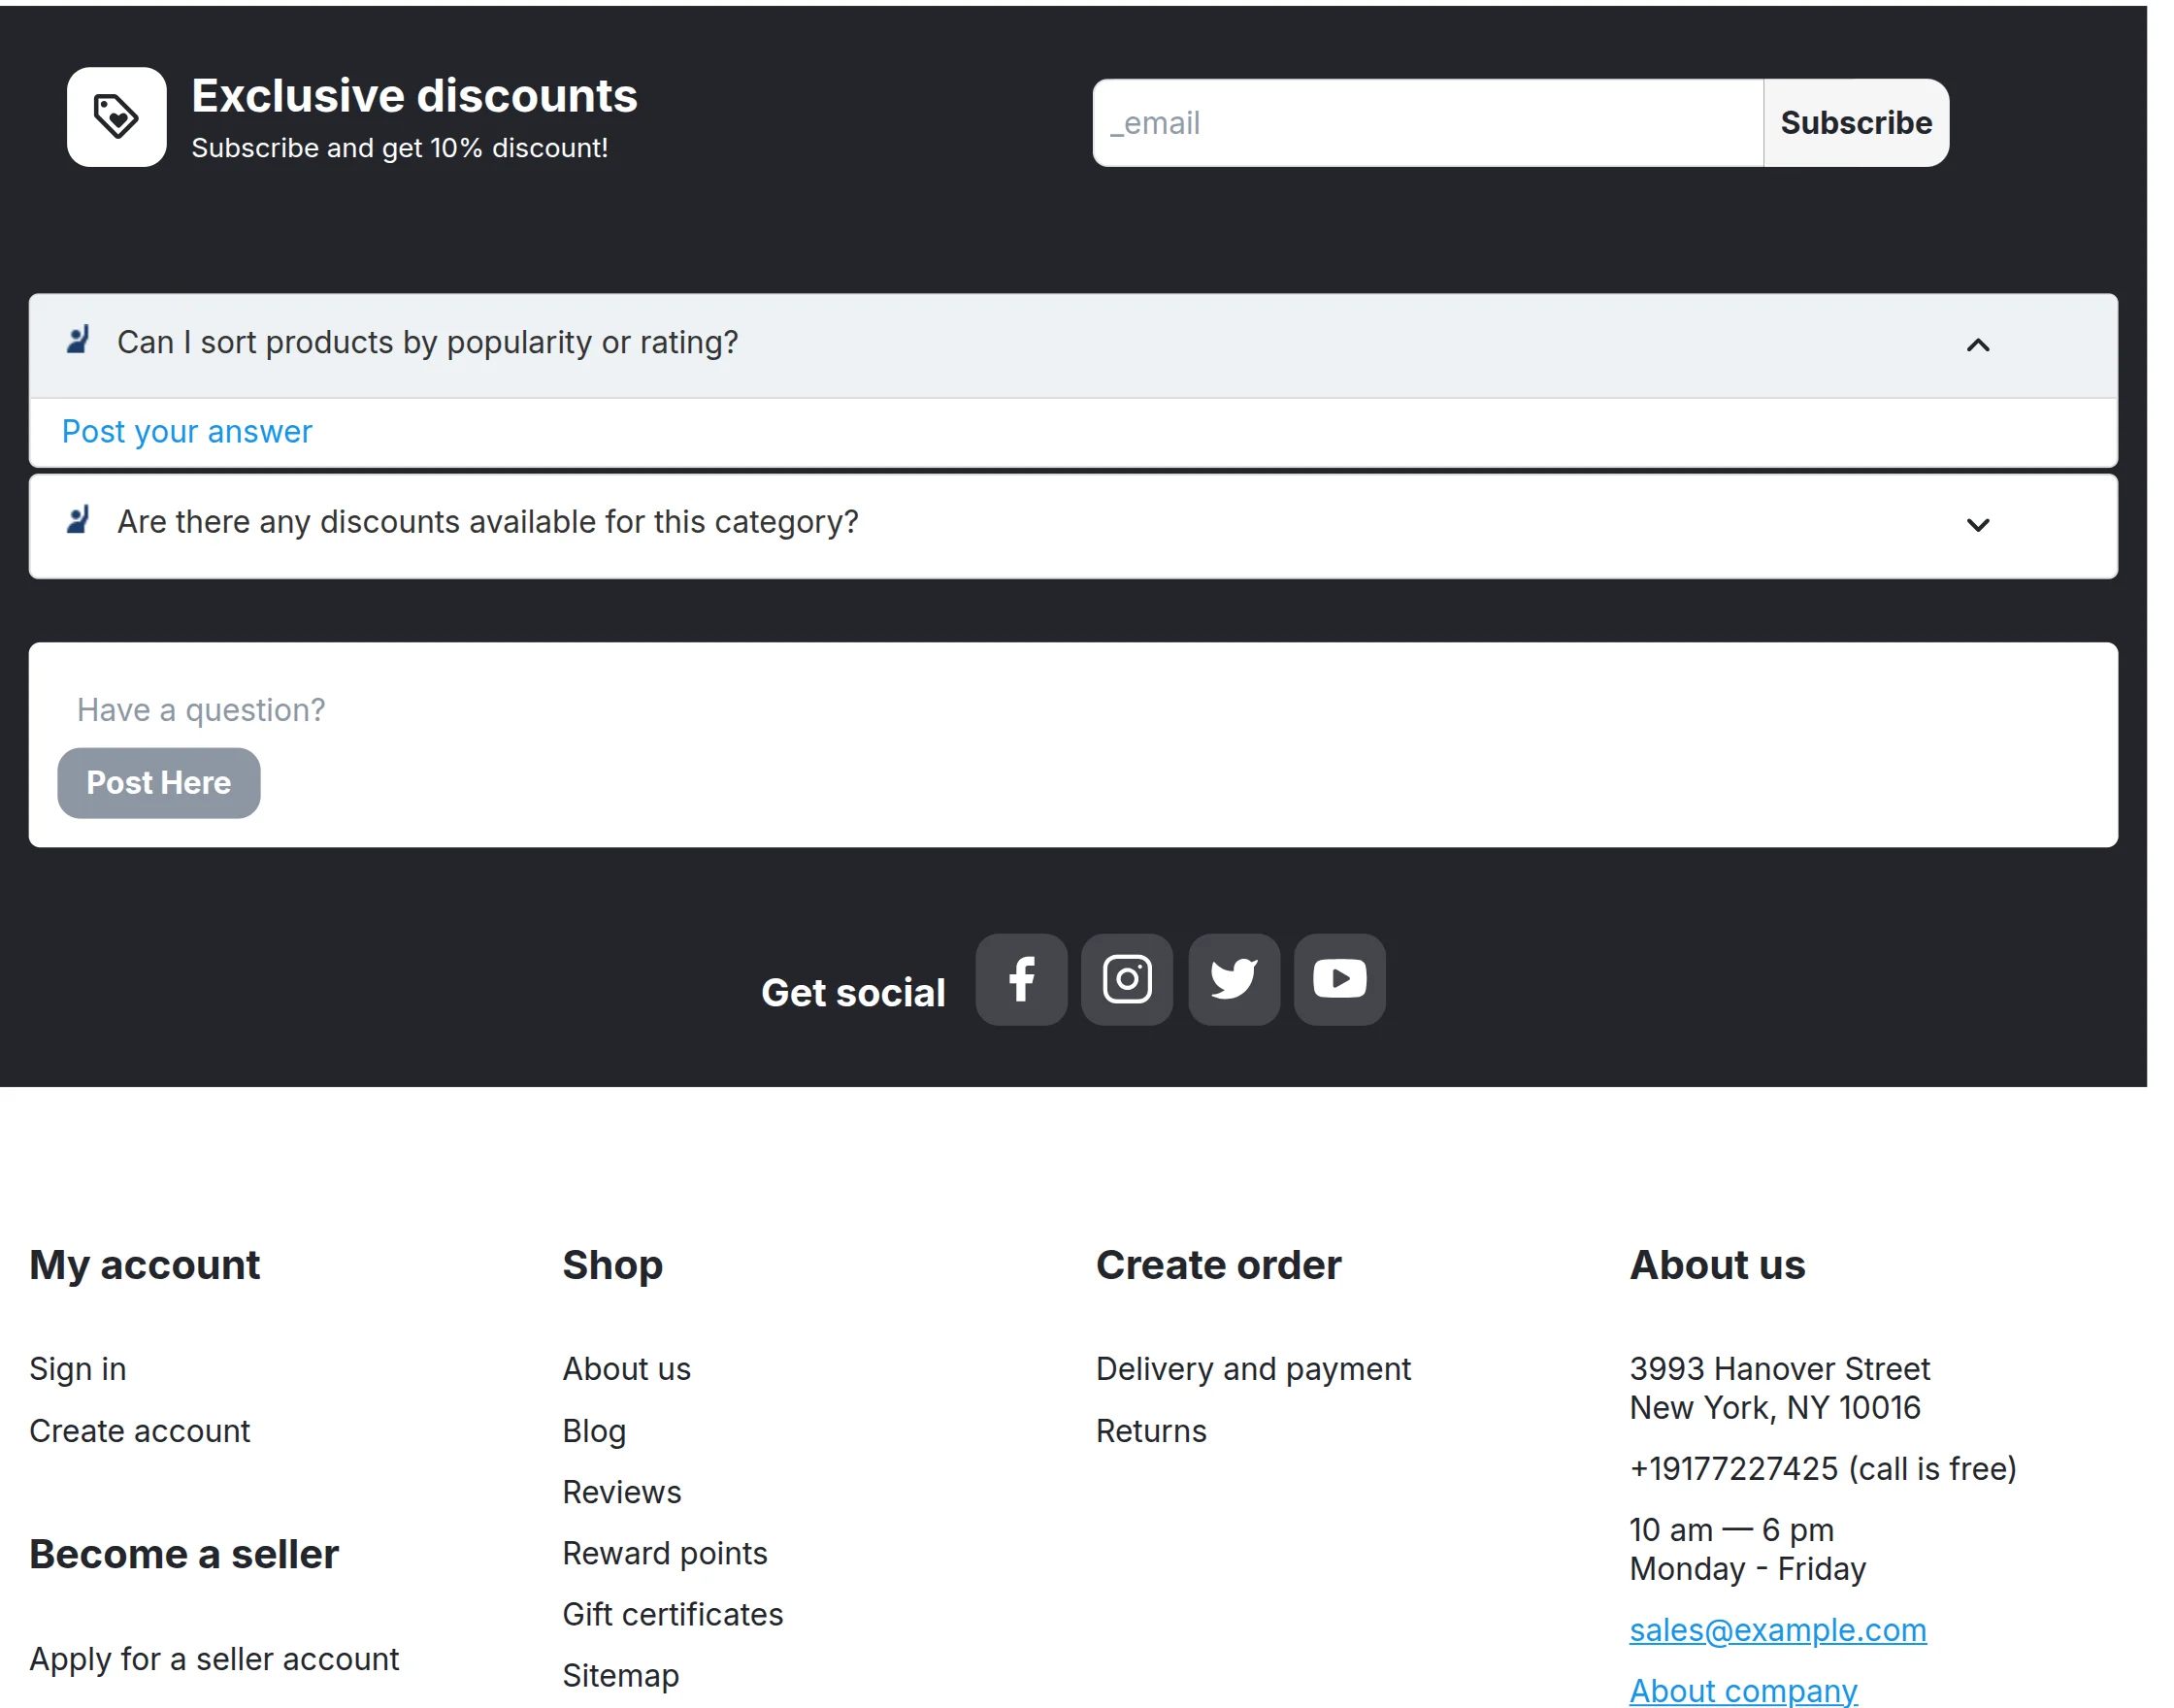The height and width of the screenshot is (1708, 2174).
Task: Click icon beside popularity sorting question
Action: point(78,340)
